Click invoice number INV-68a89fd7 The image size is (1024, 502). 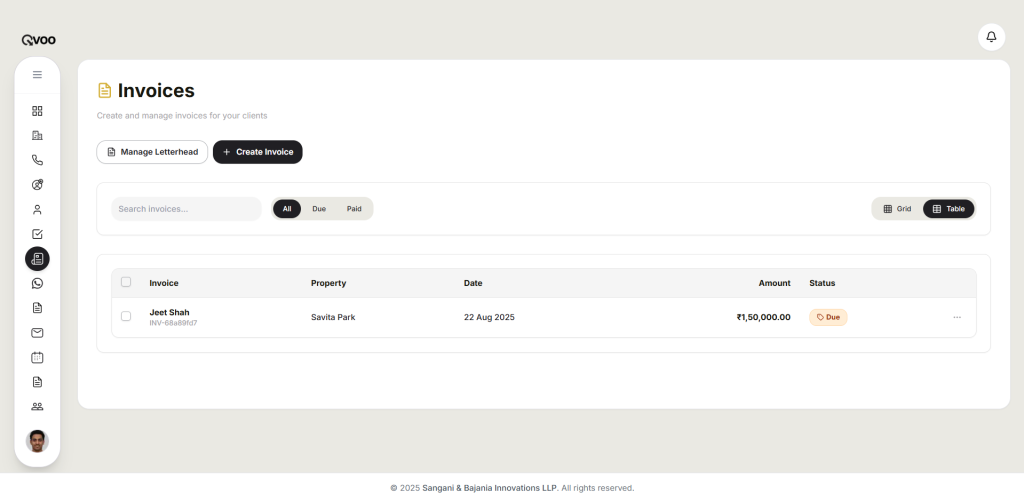pos(173,322)
